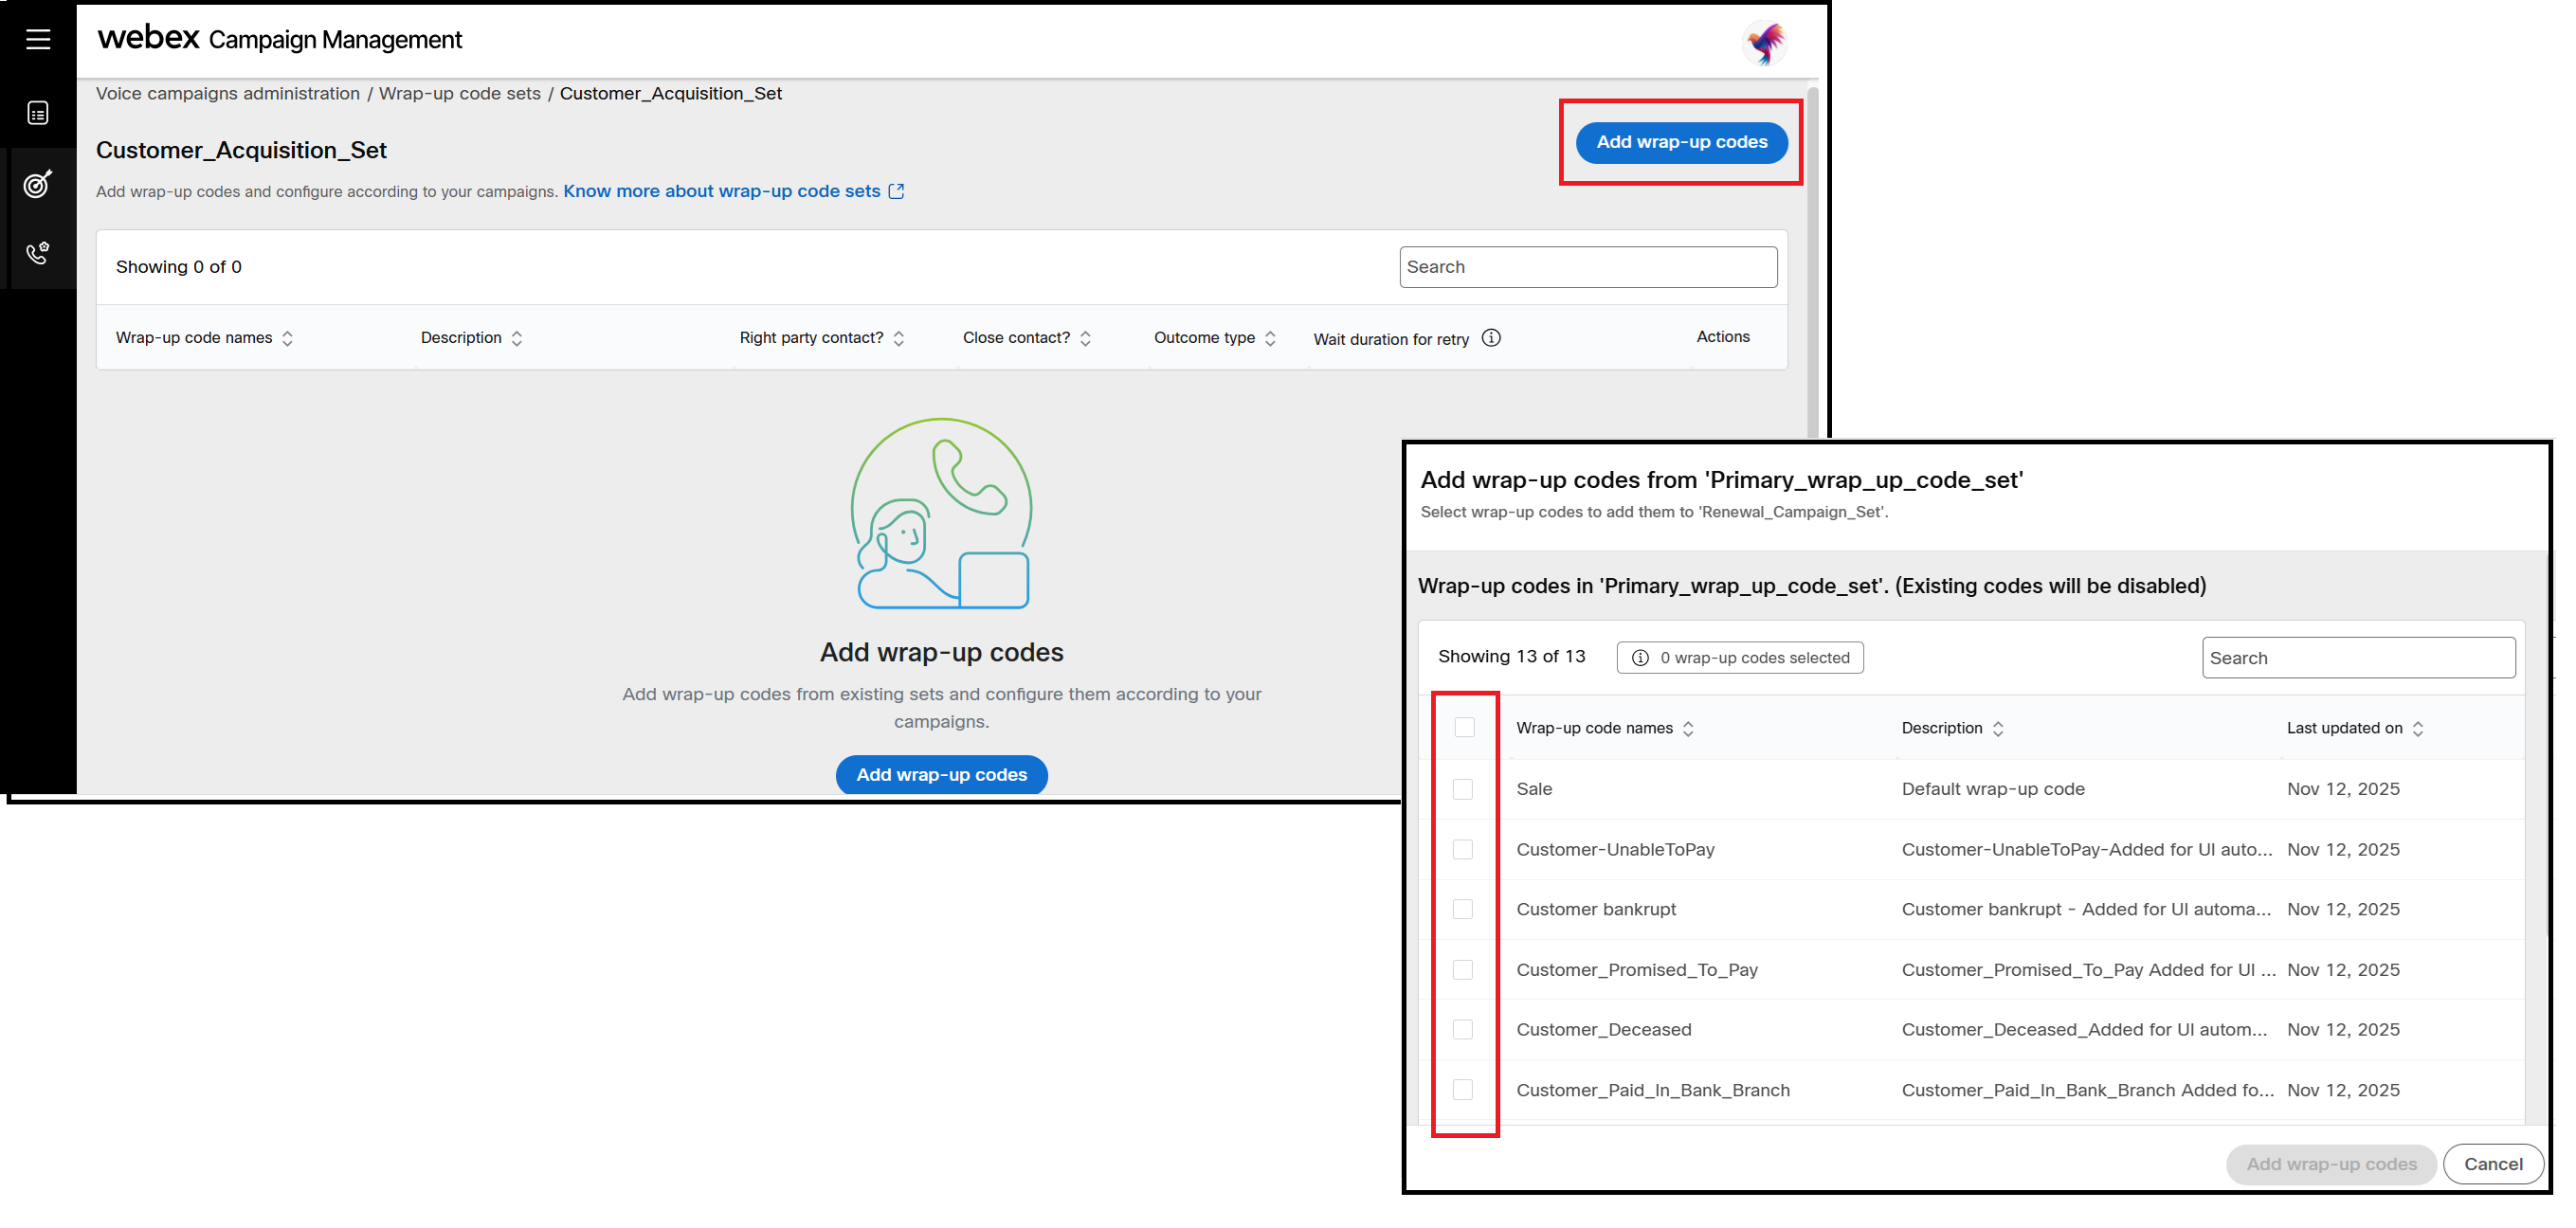Click info icon in wrap-up codes selected badge

[1640, 658]
